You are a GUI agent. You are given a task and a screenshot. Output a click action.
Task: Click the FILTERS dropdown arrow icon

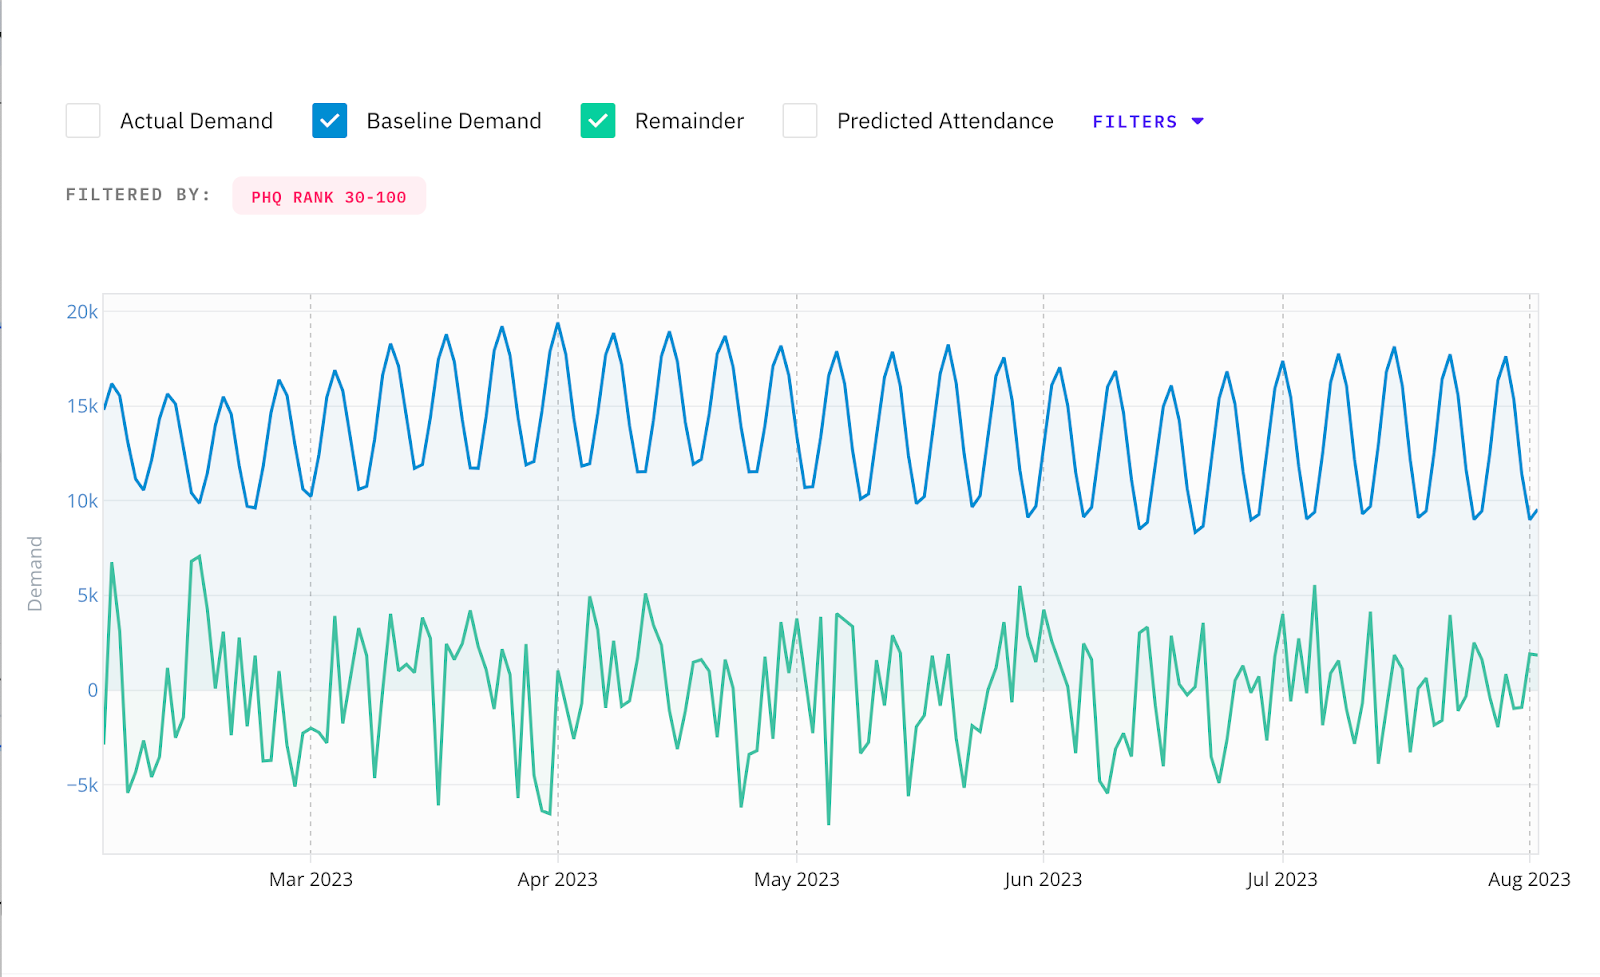point(1197,122)
